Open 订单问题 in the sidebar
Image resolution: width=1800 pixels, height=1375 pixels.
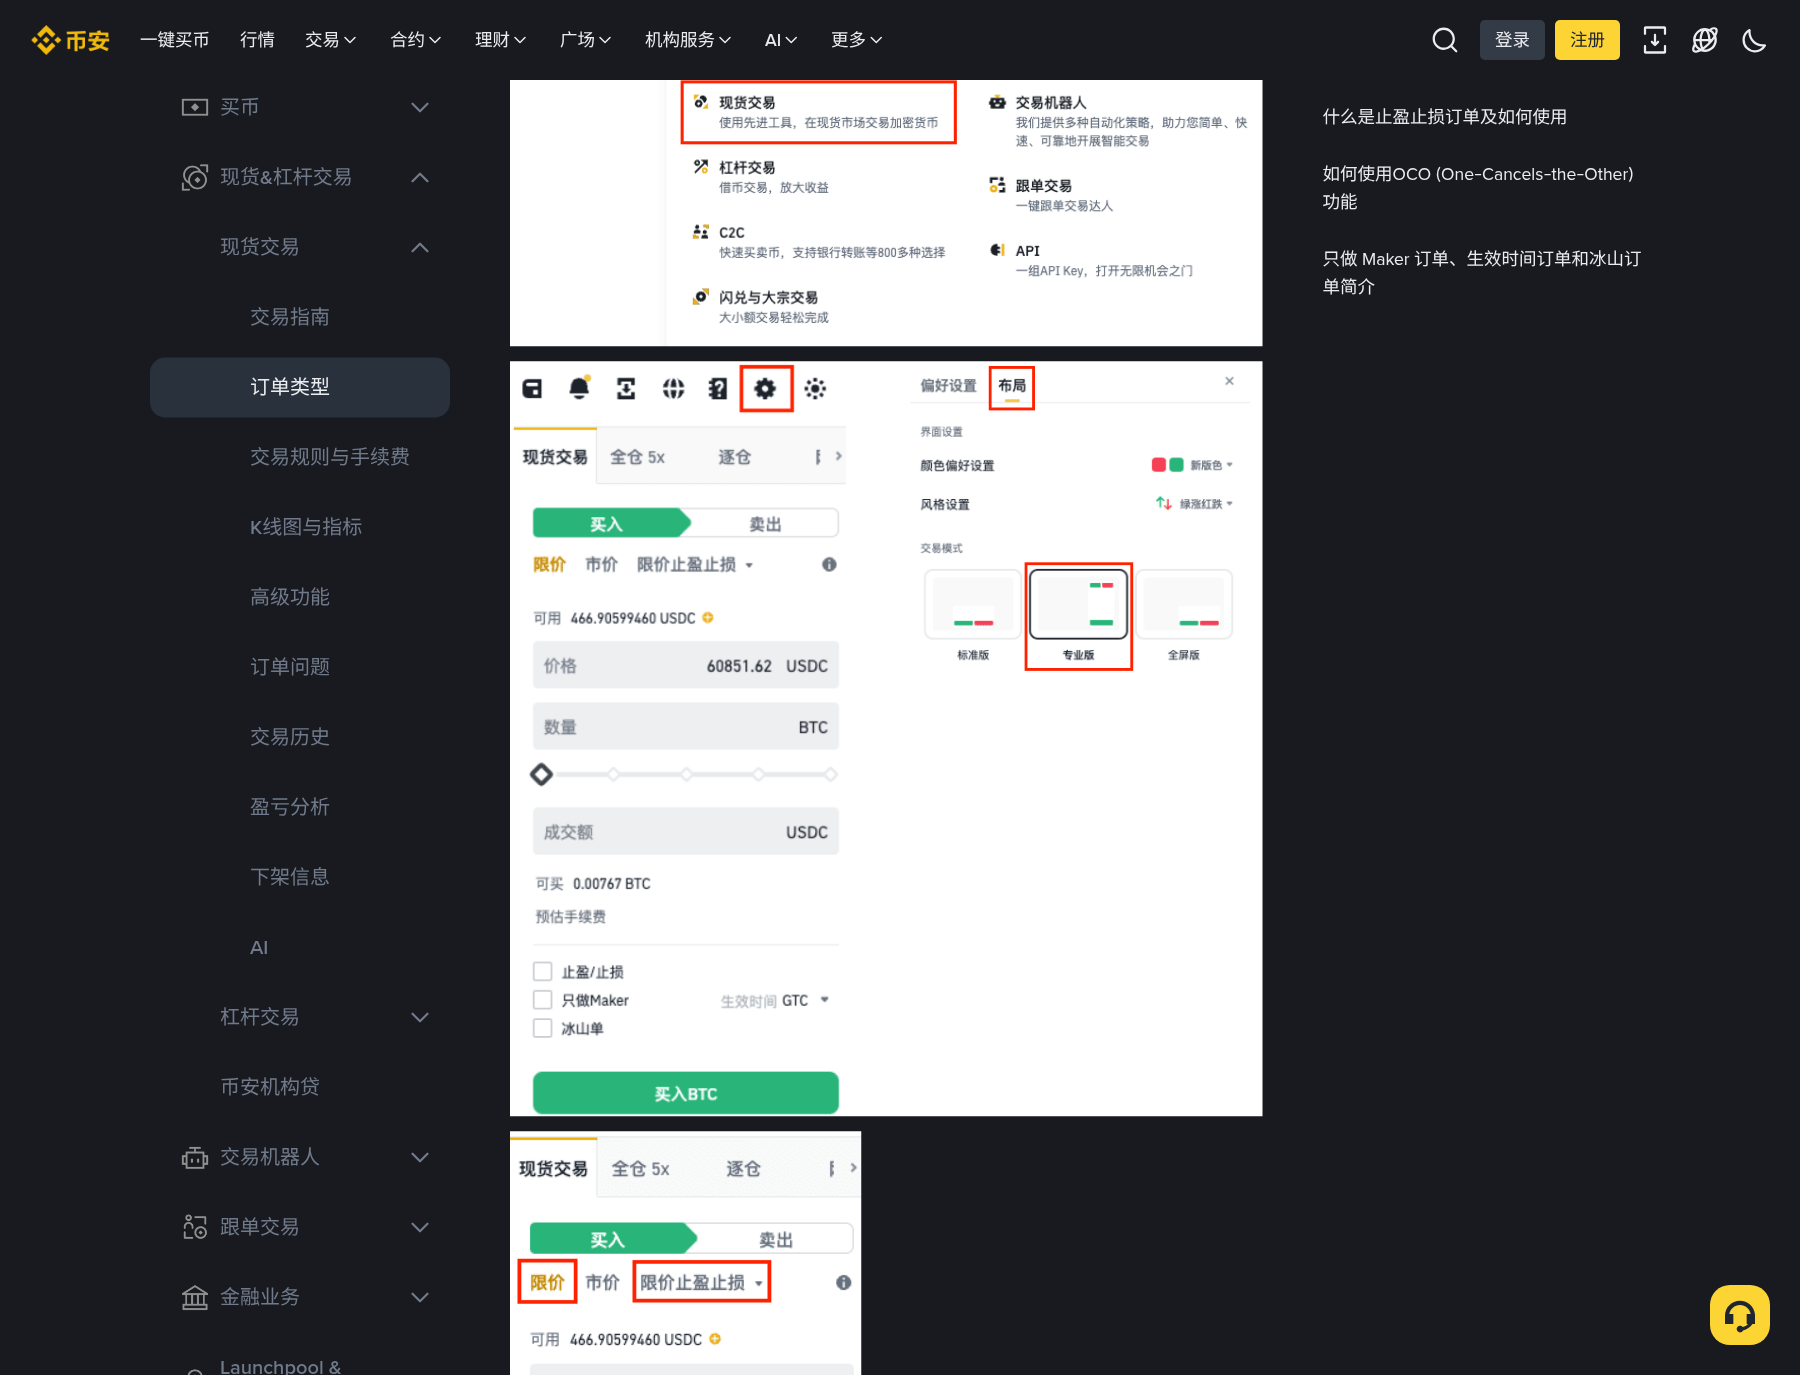pos(290,667)
